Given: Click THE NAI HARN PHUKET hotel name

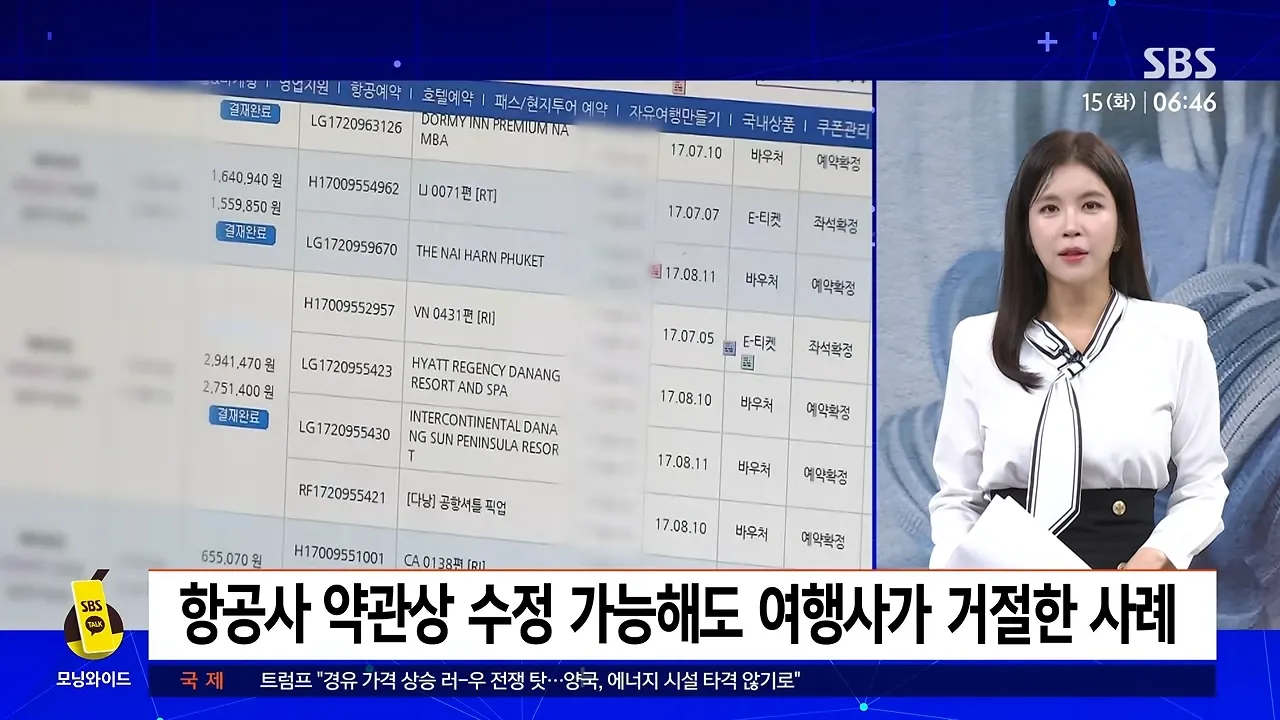Looking at the screenshot, I should [480, 257].
